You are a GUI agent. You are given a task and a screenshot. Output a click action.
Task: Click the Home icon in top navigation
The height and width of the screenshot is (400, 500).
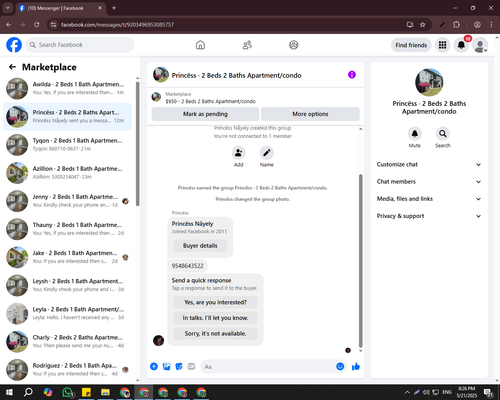tap(200, 45)
